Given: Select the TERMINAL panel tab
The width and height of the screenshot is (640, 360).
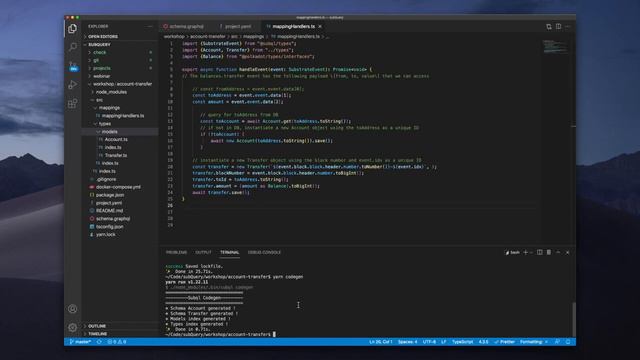Looking at the screenshot, I should pyautogui.click(x=230, y=253).
